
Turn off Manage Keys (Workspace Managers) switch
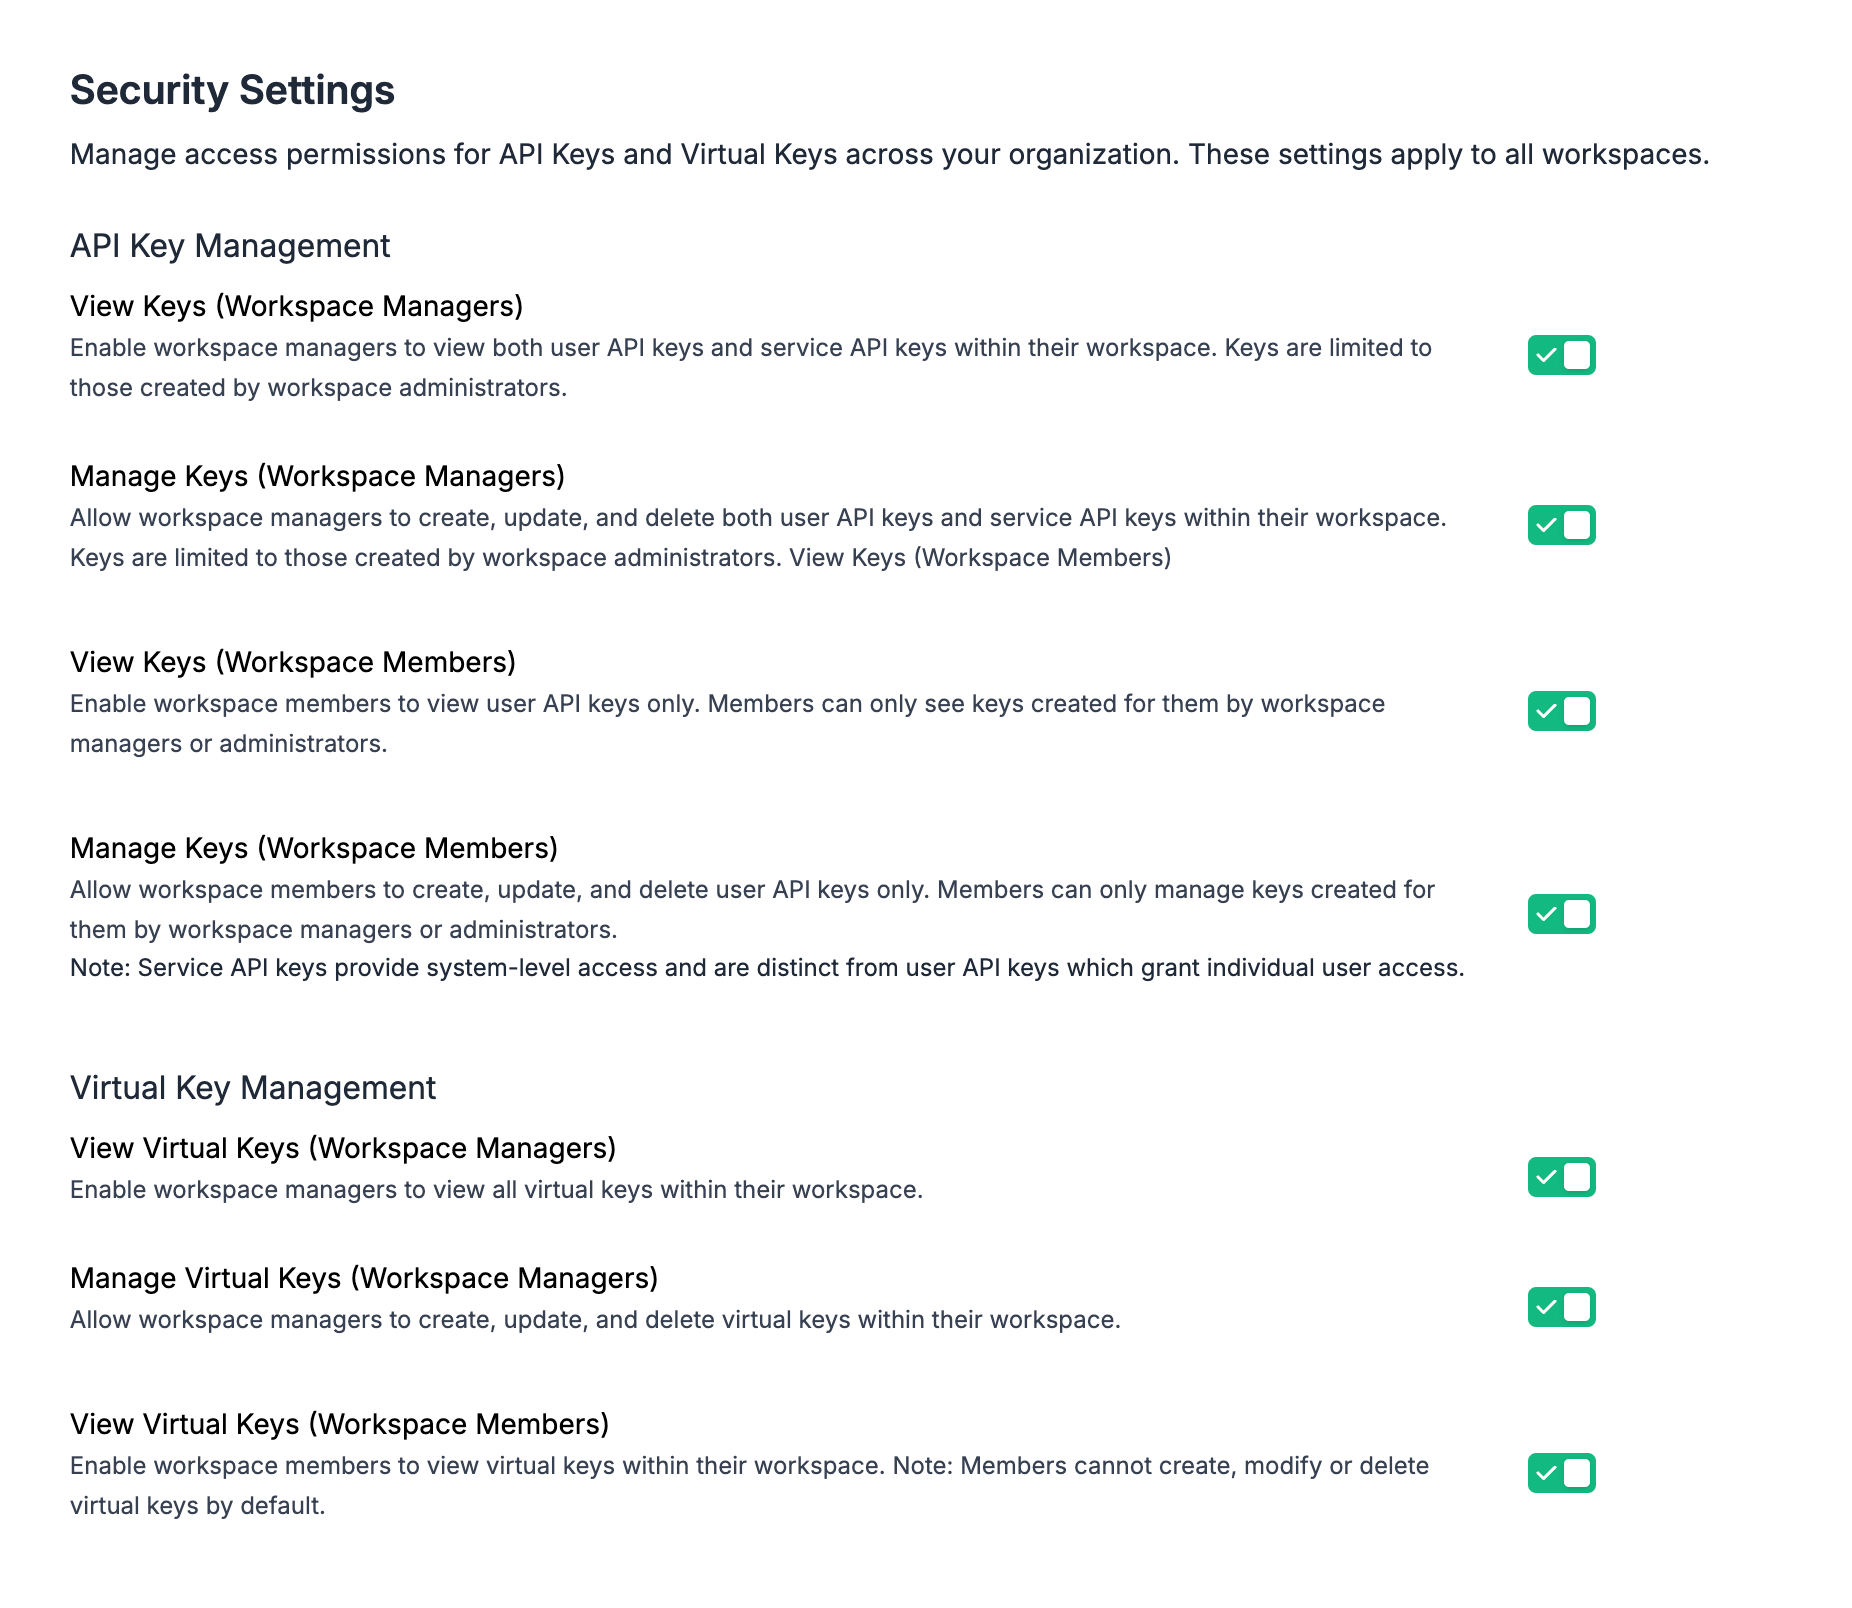click(1561, 525)
